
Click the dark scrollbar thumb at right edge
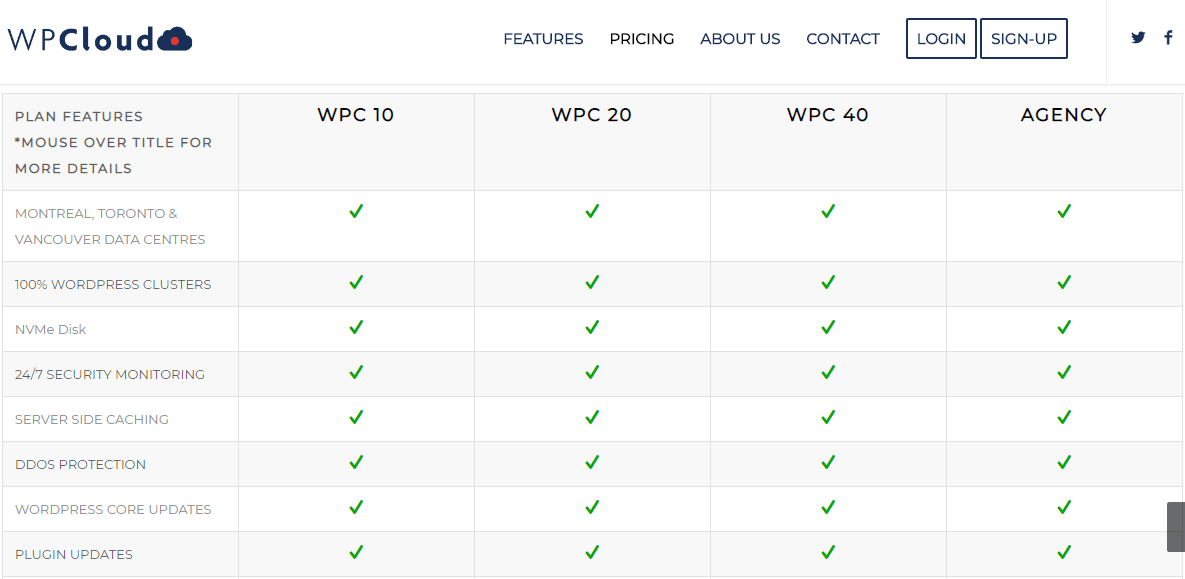point(1176,527)
